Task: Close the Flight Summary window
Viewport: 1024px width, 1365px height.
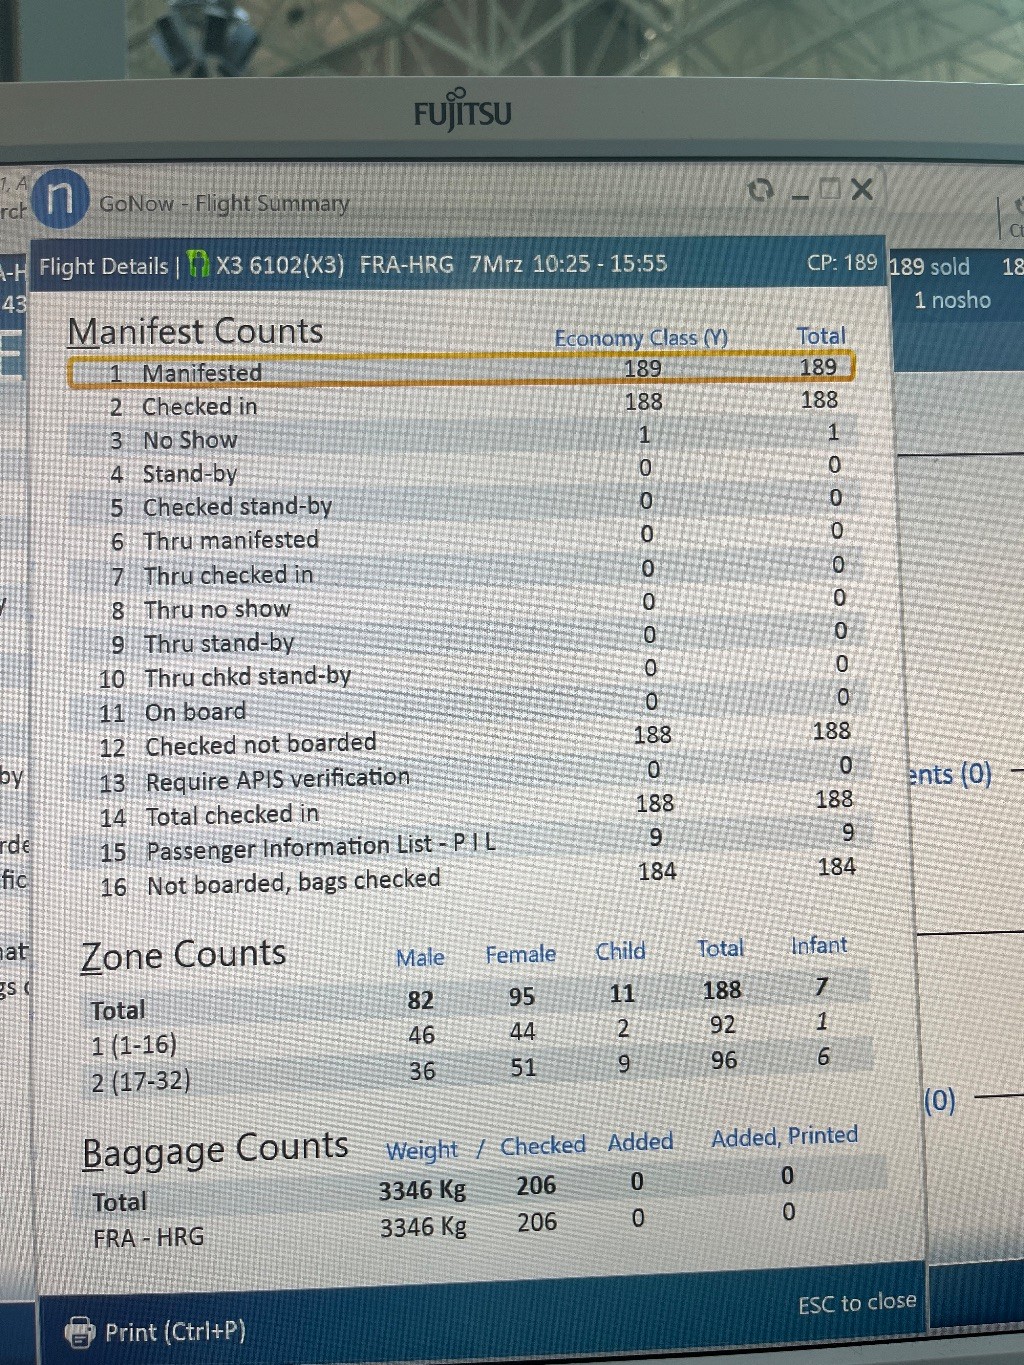Action: [x=862, y=189]
